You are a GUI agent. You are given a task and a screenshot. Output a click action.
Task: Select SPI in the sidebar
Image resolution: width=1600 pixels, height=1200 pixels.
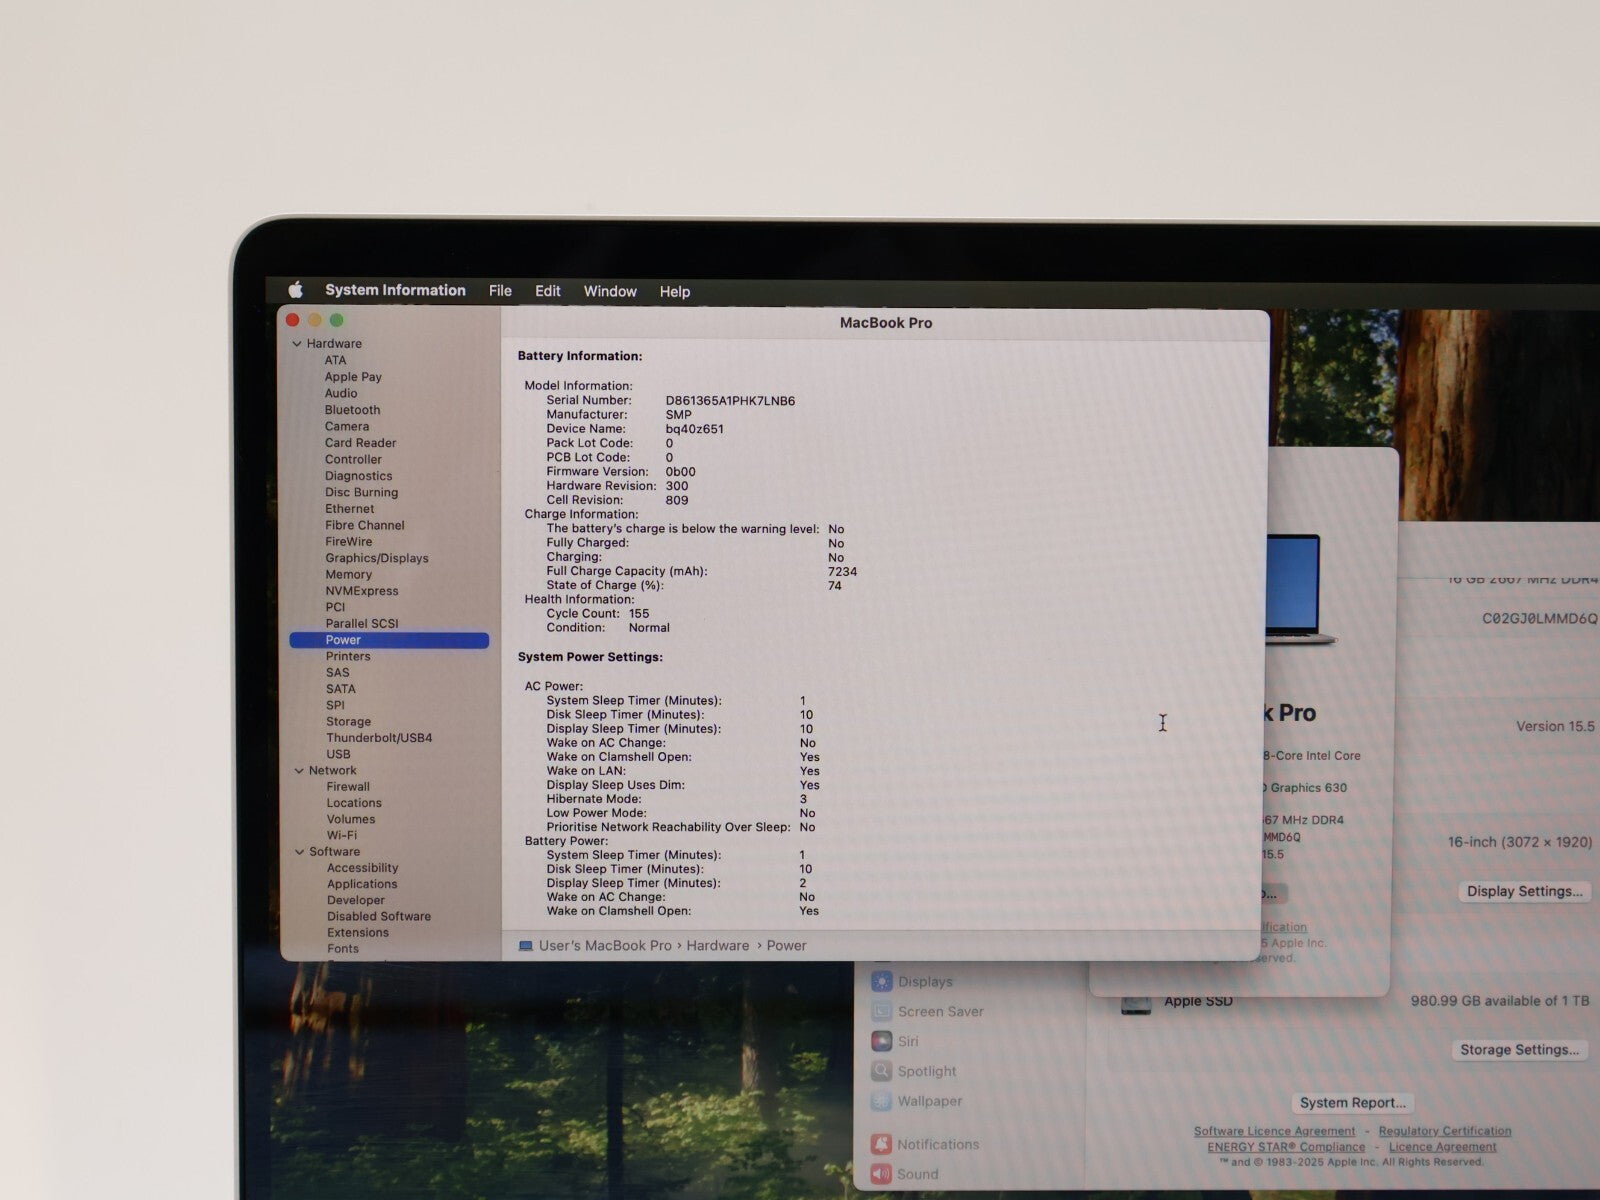(x=335, y=705)
